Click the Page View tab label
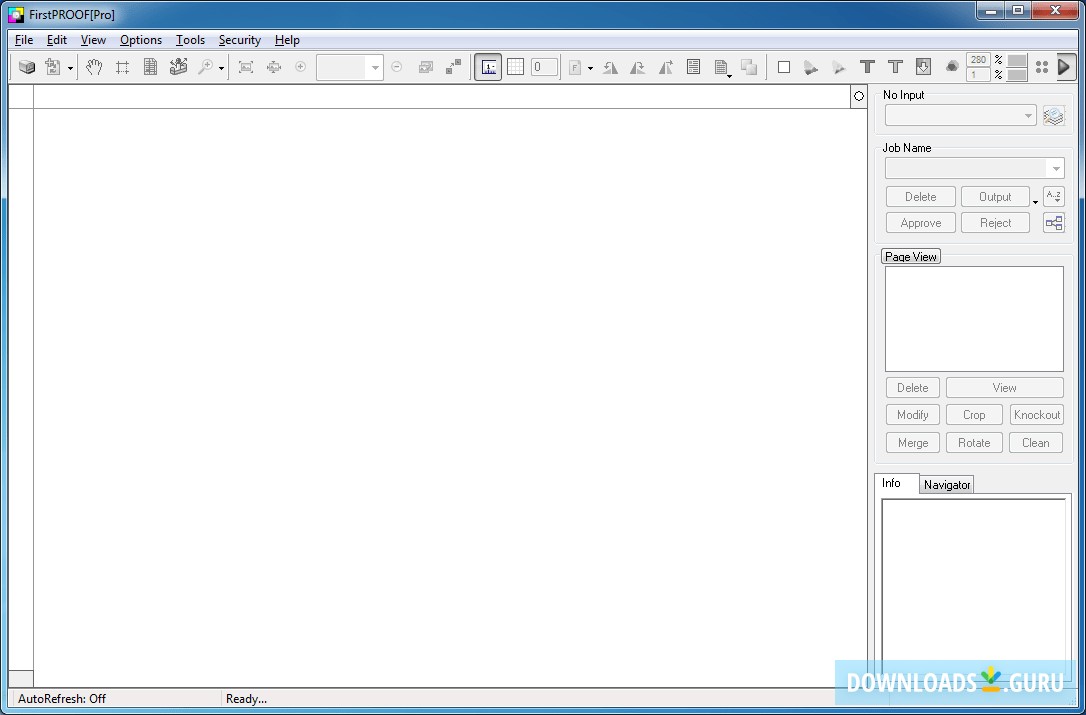The height and width of the screenshot is (715, 1086). pyautogui.click(x=911, y=256)
